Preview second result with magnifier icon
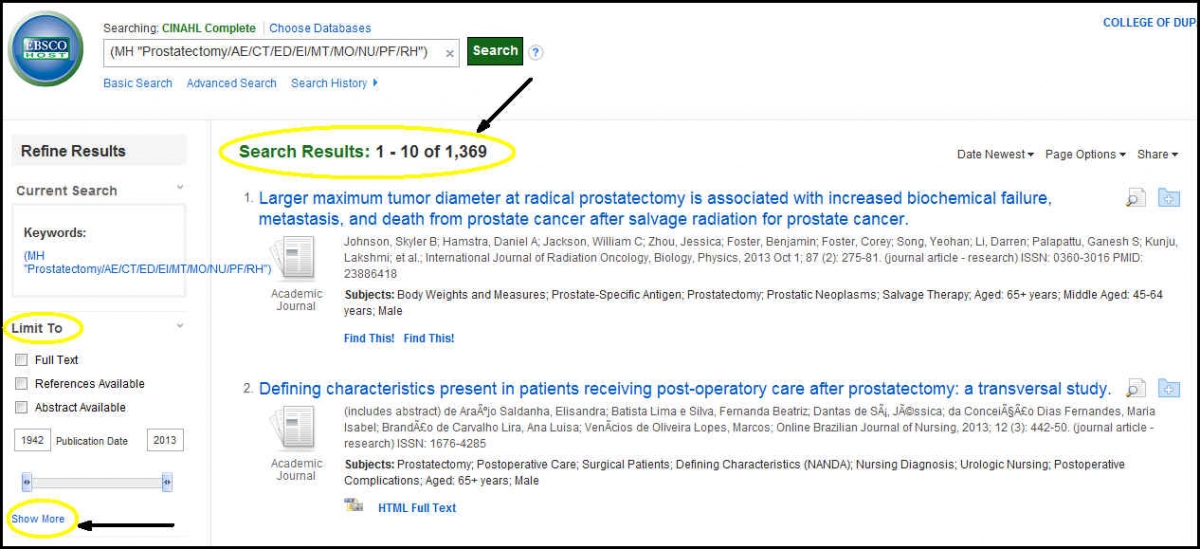 1135,389
